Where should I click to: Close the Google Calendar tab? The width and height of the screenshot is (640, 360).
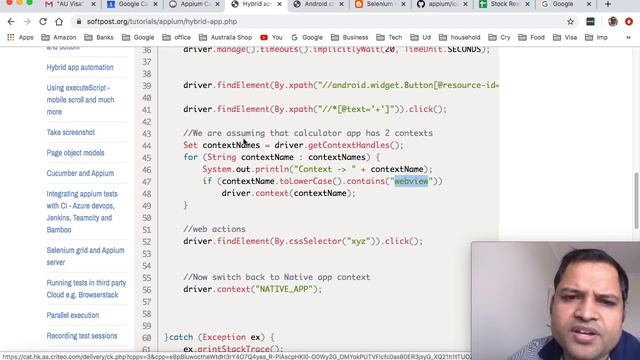pyautogui.click(x=155, y=4)
